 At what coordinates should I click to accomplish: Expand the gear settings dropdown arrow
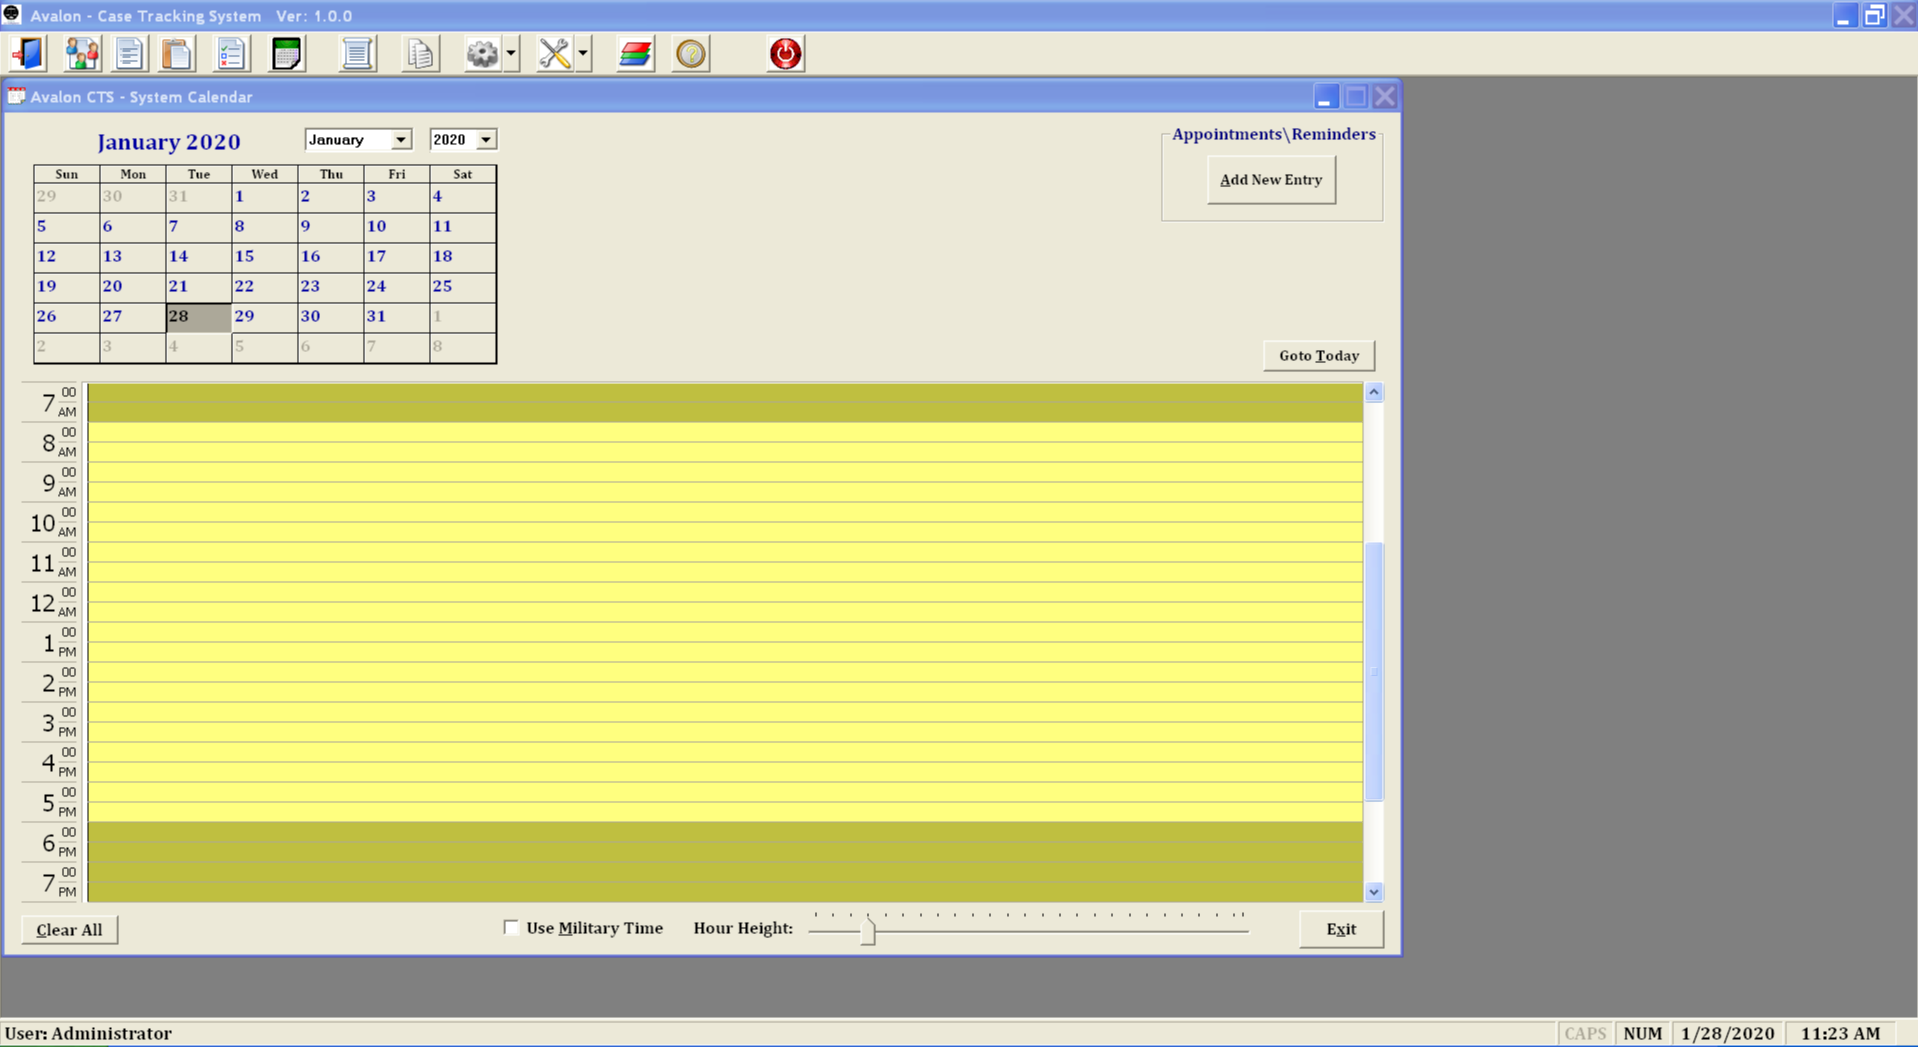point(511,54)
